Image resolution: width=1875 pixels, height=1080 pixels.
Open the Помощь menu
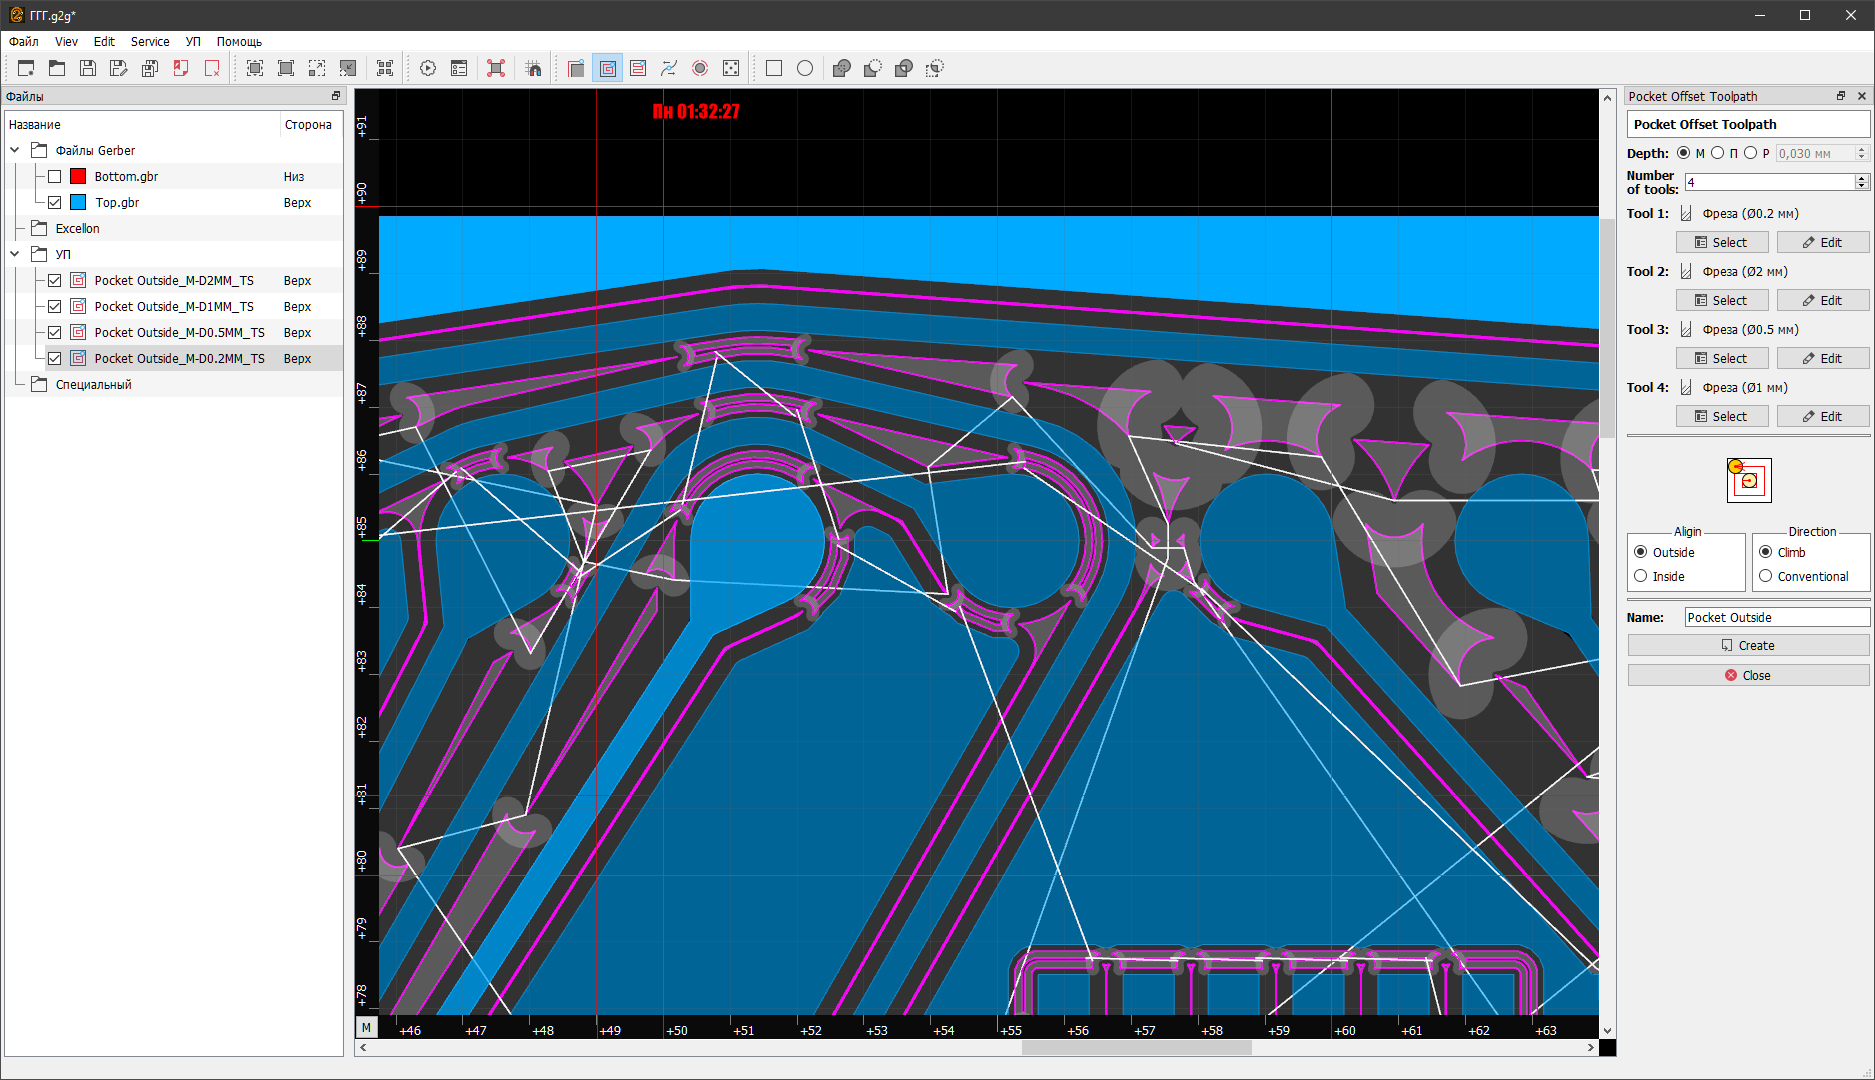(239, 42)
